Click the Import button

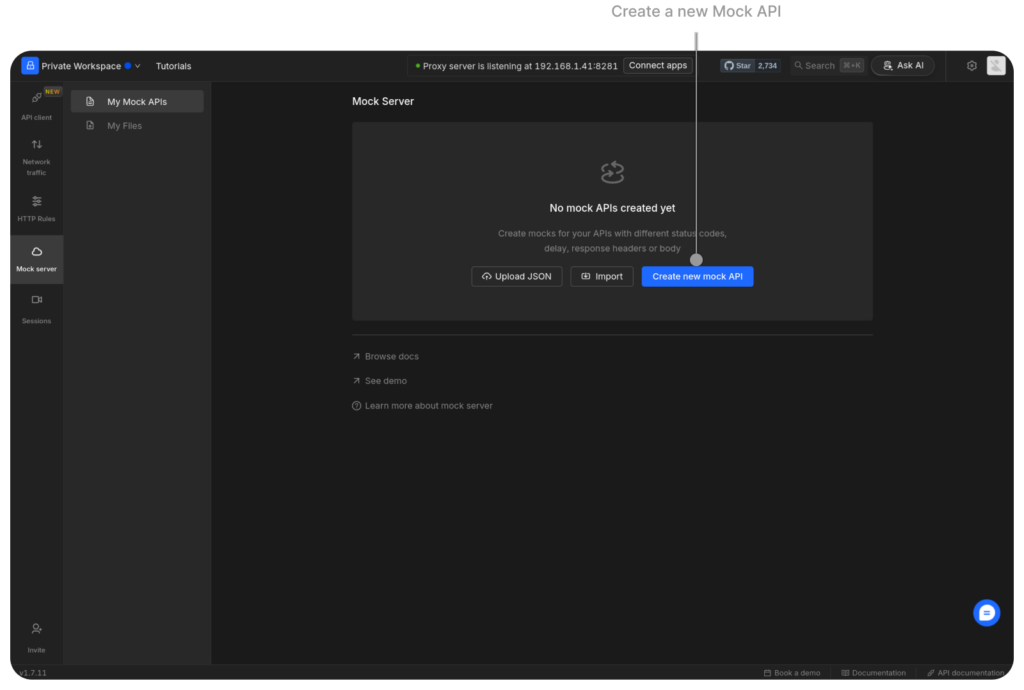(601, 276)
